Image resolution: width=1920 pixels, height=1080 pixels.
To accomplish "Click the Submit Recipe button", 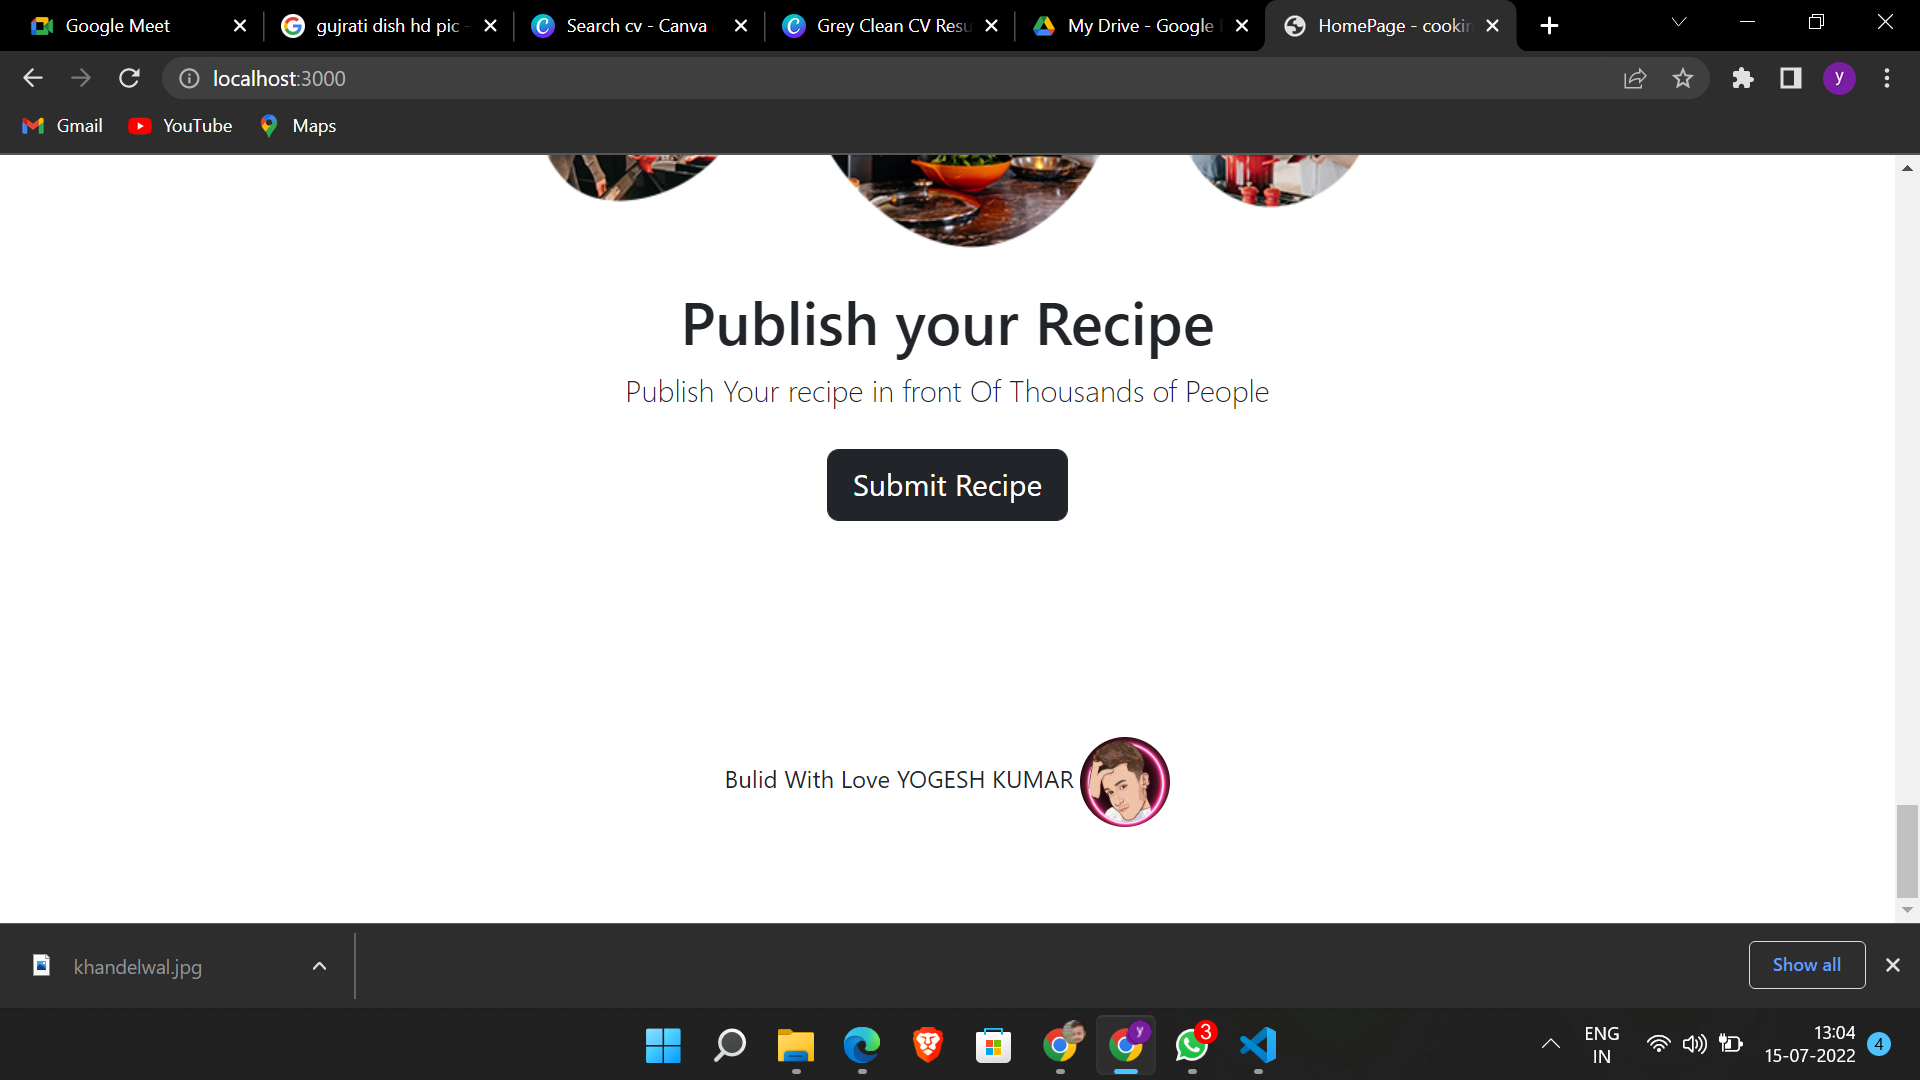I will click(x=946, y=485).
